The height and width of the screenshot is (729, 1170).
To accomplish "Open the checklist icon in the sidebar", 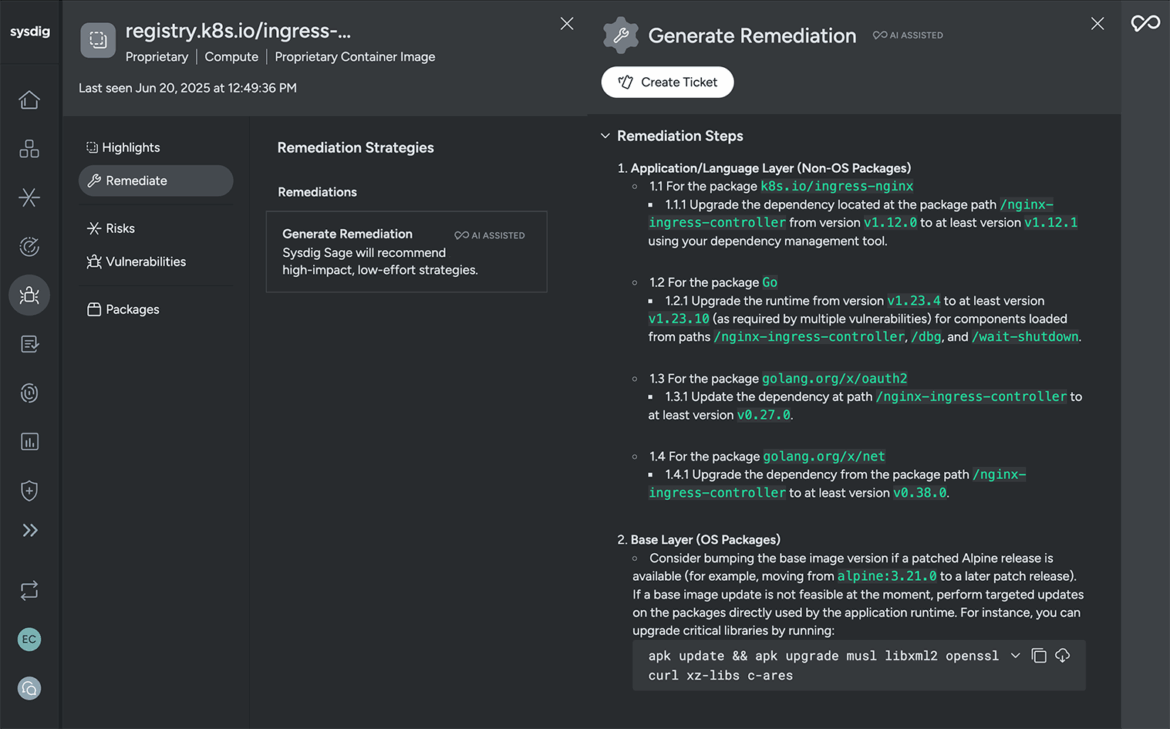I will click(x=29, y=344).
